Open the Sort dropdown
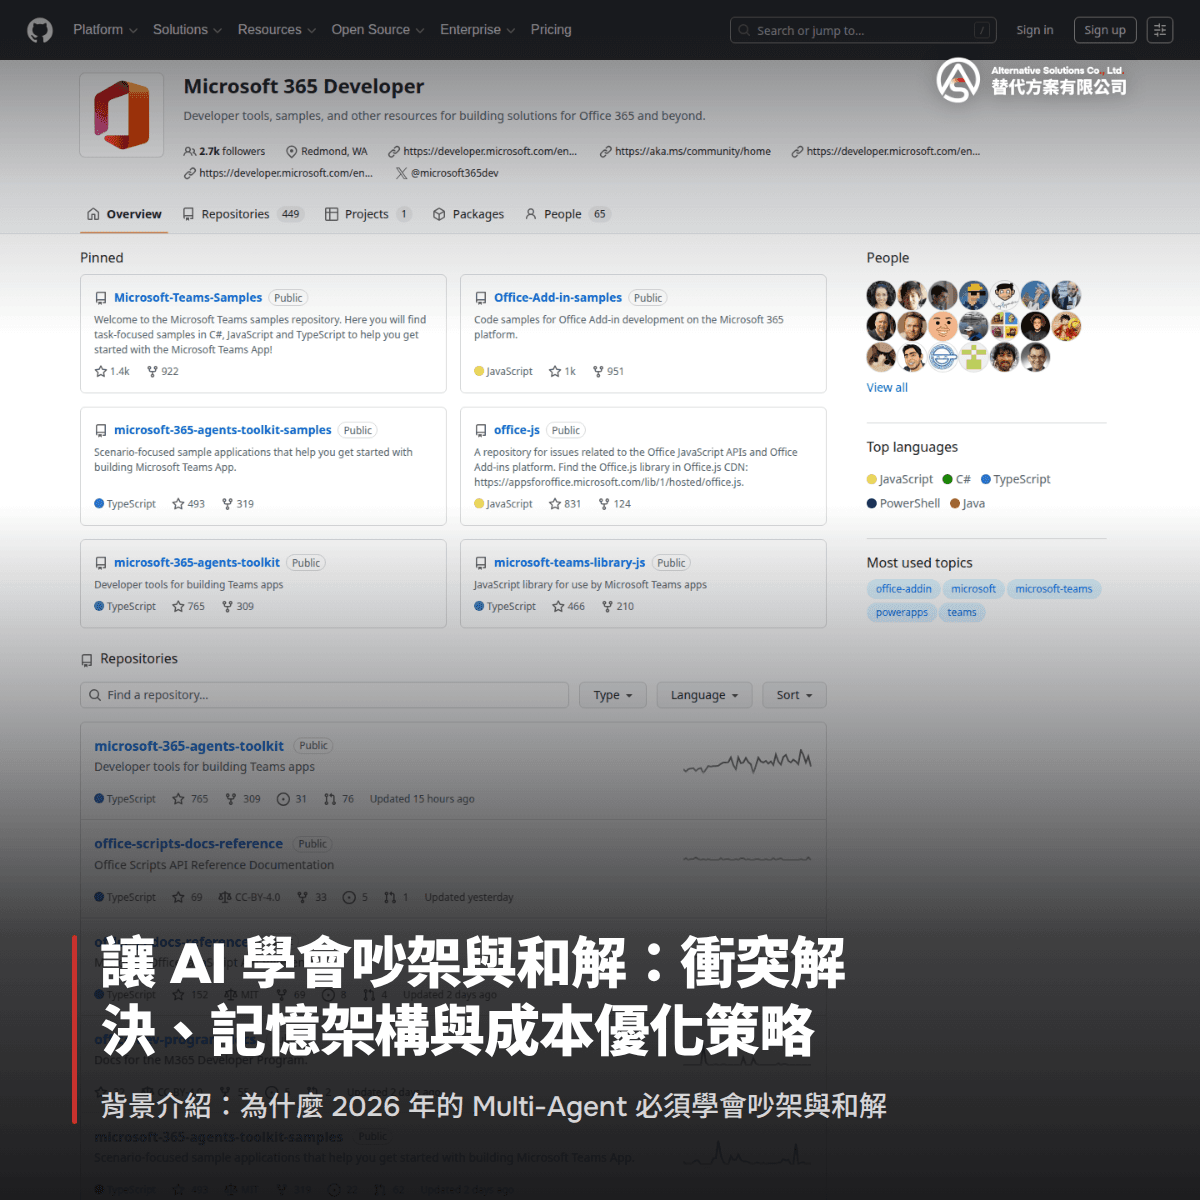Image resolution: width=1200 pixels, height=1200 pixels. [x=795, y=695]
